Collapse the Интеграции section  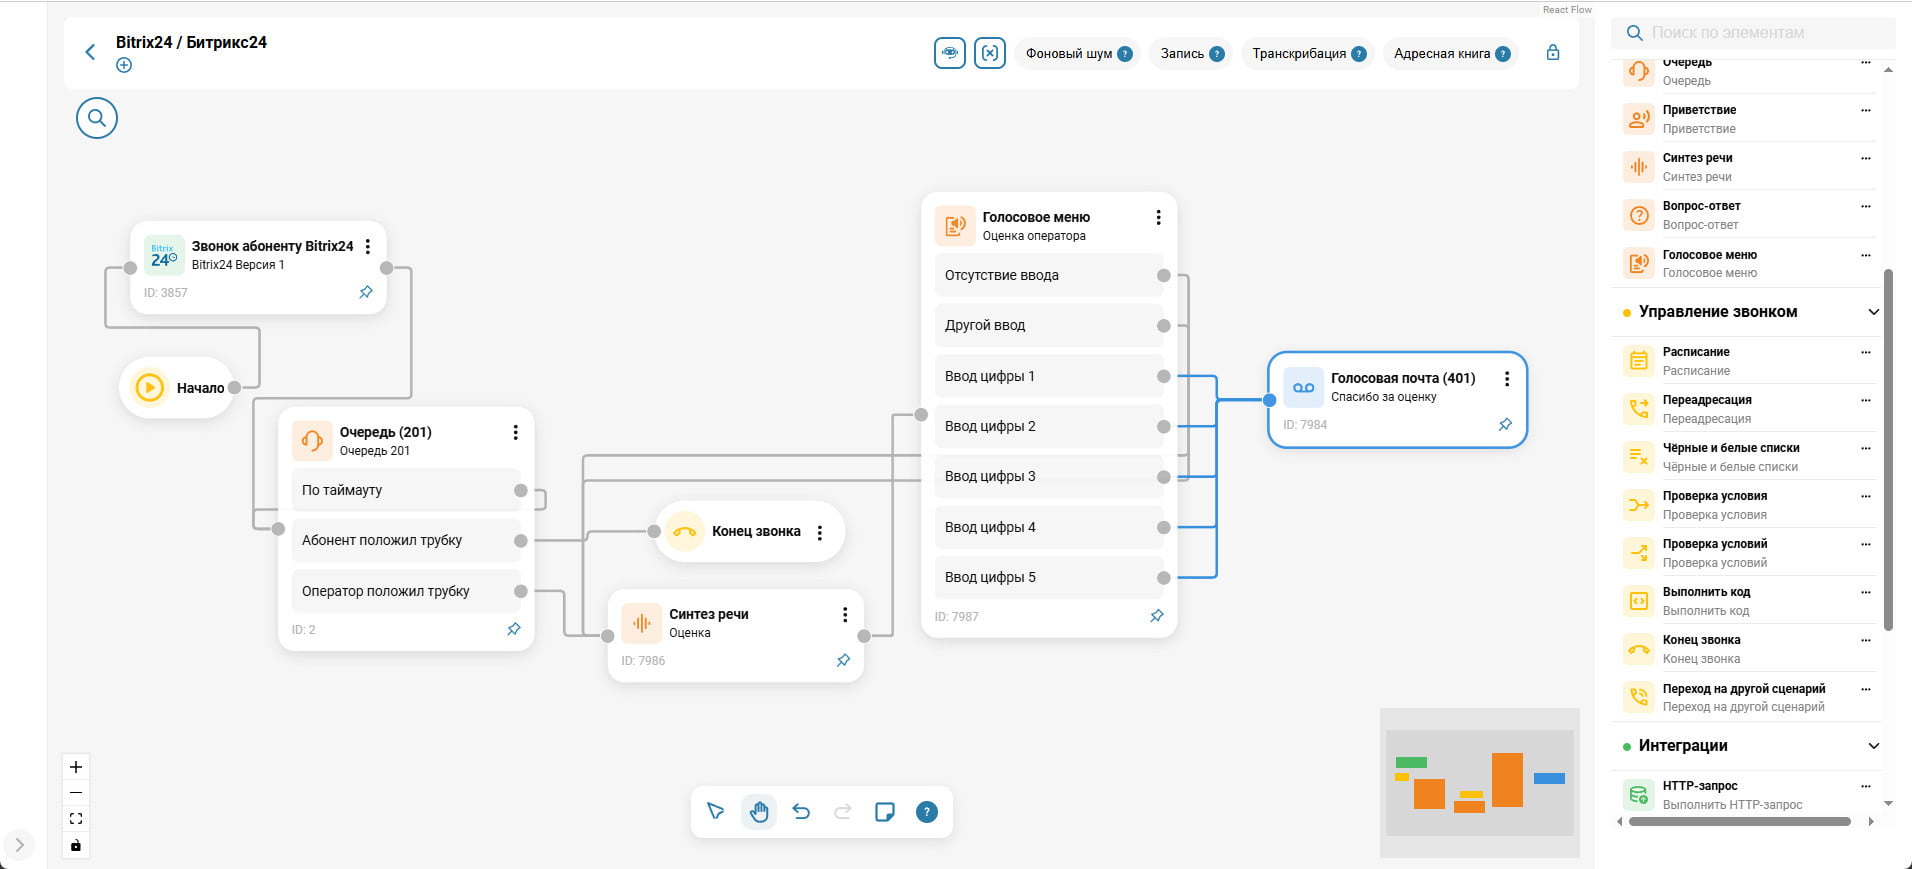1873,746
